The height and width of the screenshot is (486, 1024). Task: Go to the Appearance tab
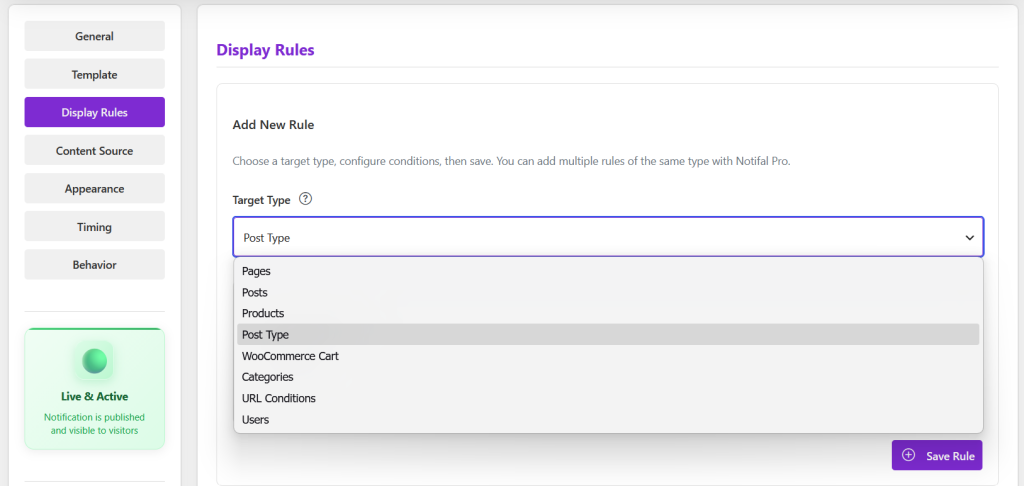tap(95, 189)
